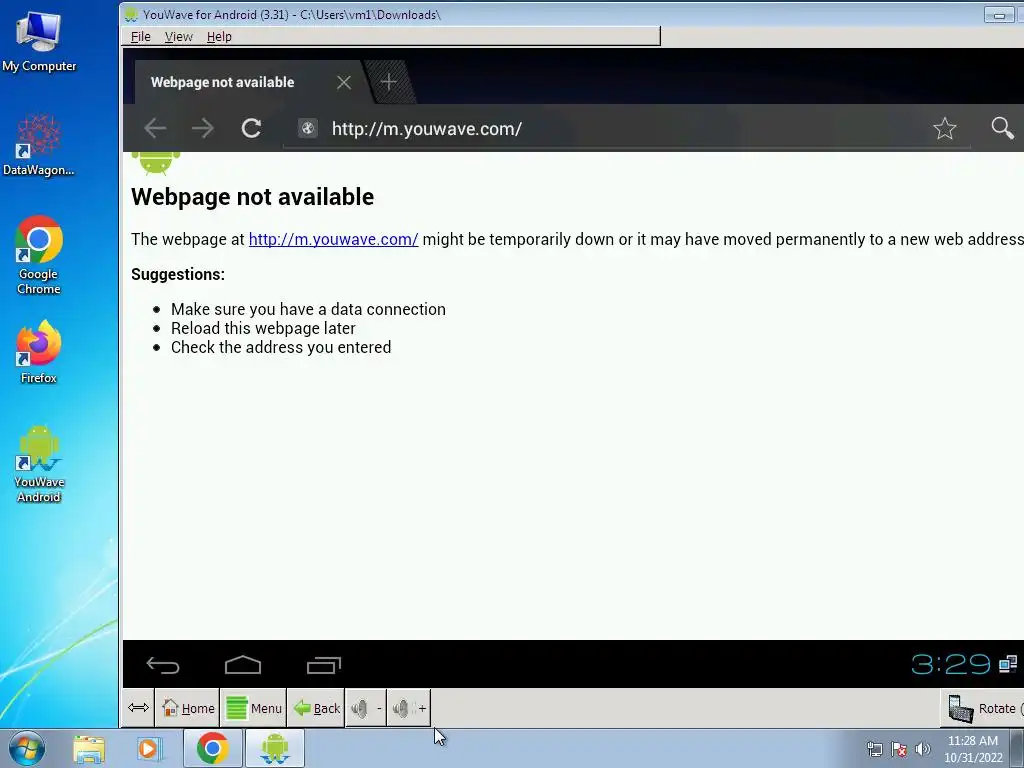The width and height of the screenshot is (1024, 768).
Task: Click 'Make sure you have a data connection' text
Action: tap(308, 309)
